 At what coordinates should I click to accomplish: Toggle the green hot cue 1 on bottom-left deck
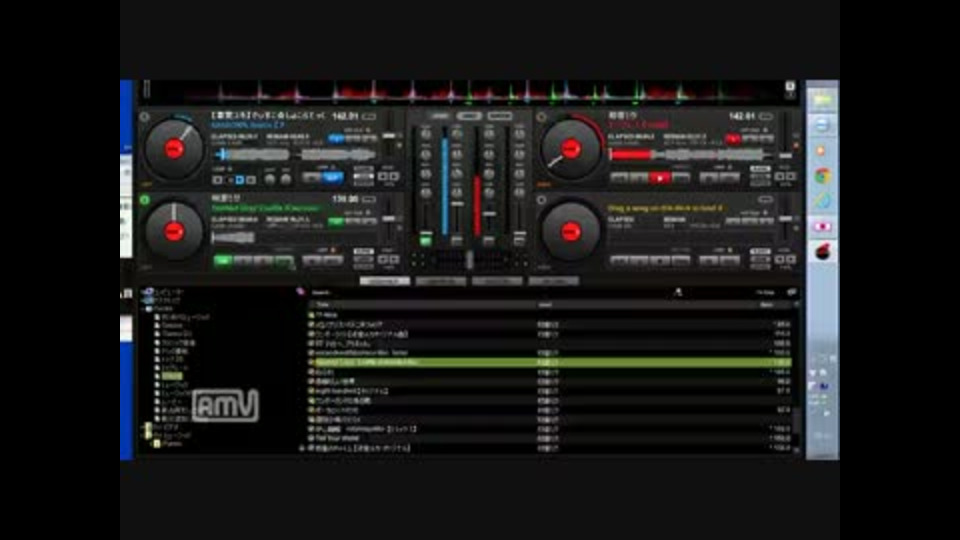click(336, 222)
